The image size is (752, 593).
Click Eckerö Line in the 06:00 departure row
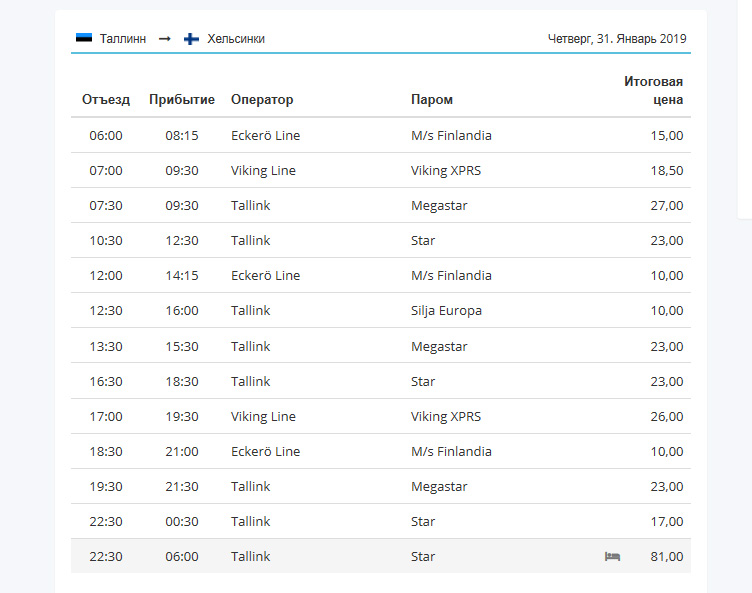(x=266, y=135)
